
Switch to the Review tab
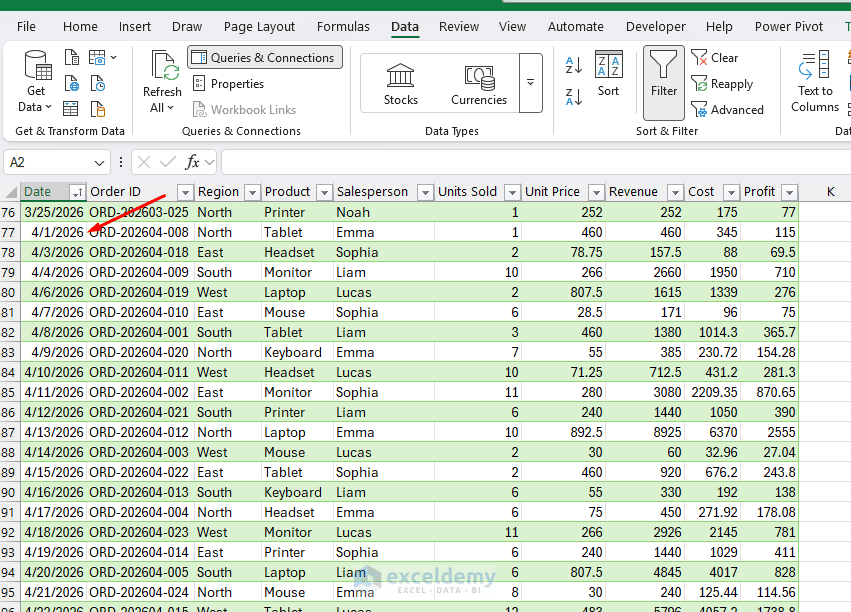459,26
